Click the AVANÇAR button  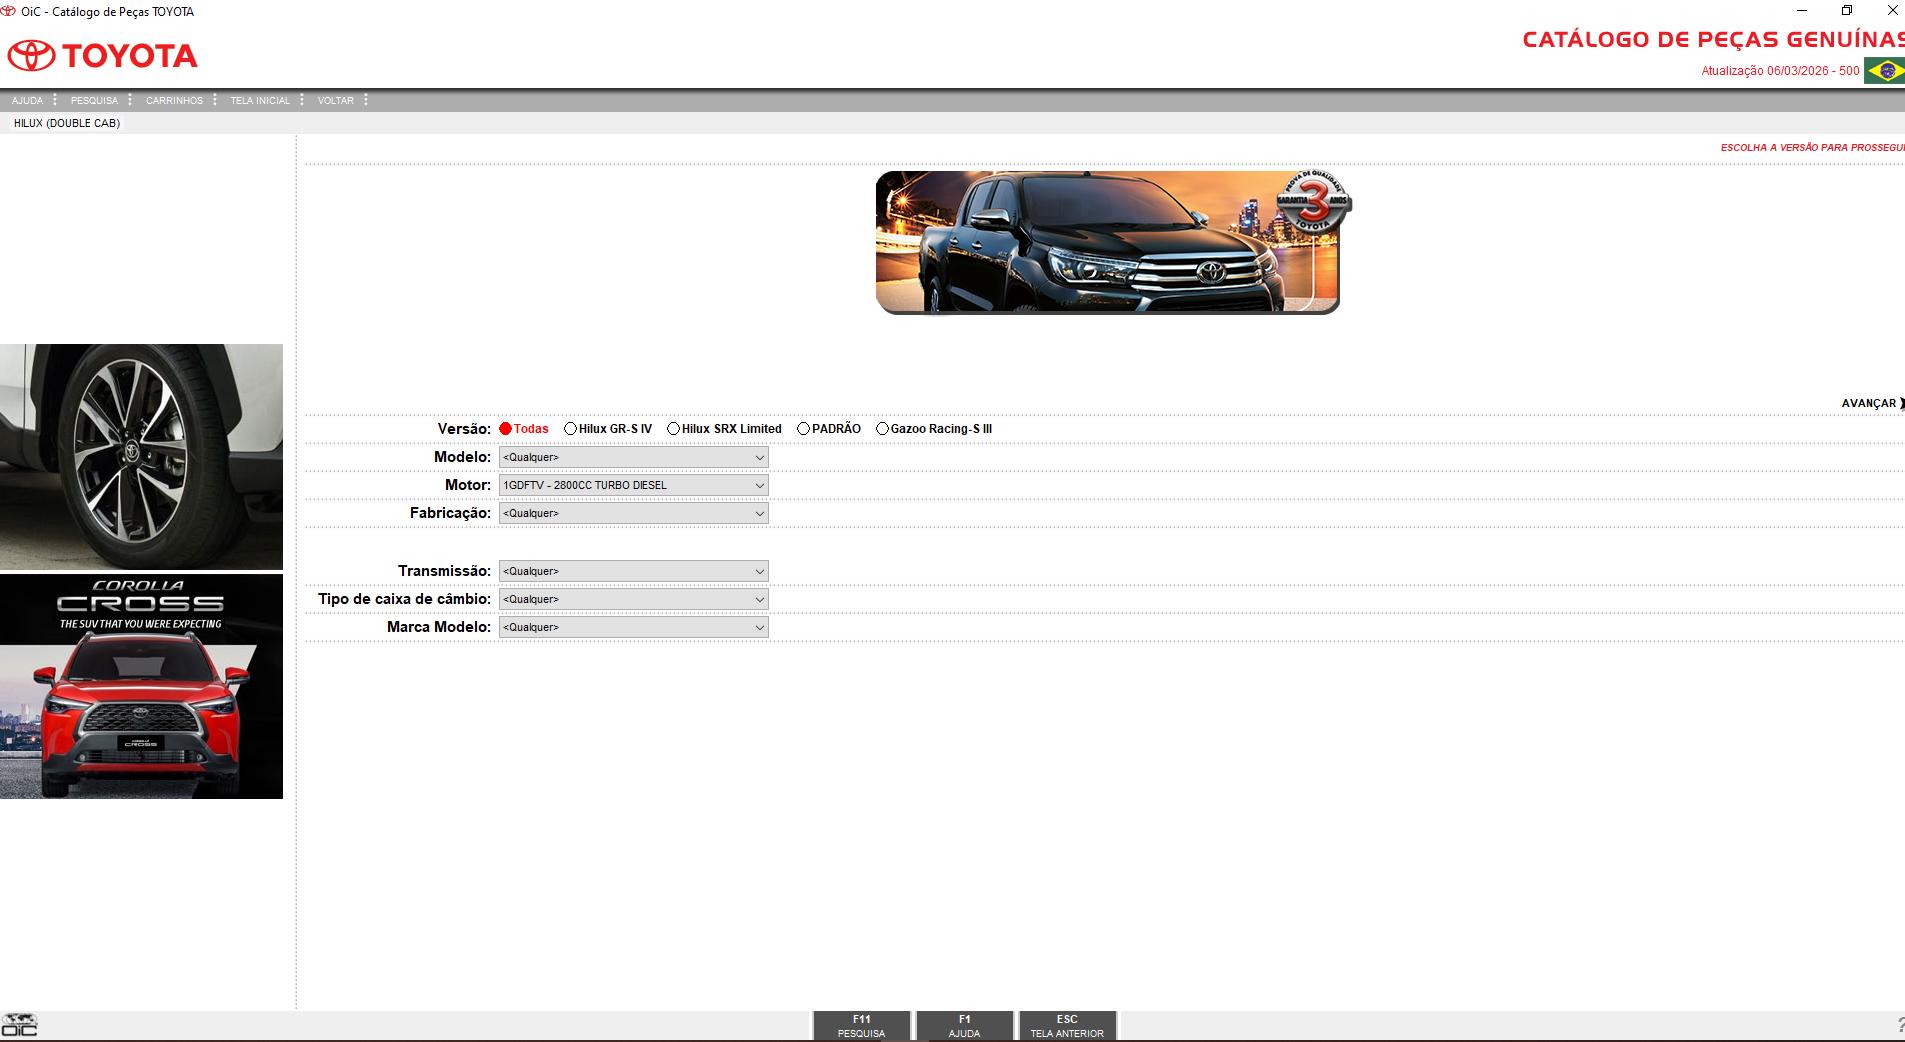point(1872,403)
